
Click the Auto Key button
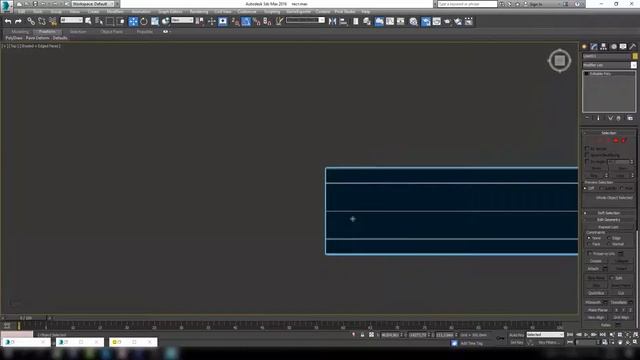[x=516, y=335]
